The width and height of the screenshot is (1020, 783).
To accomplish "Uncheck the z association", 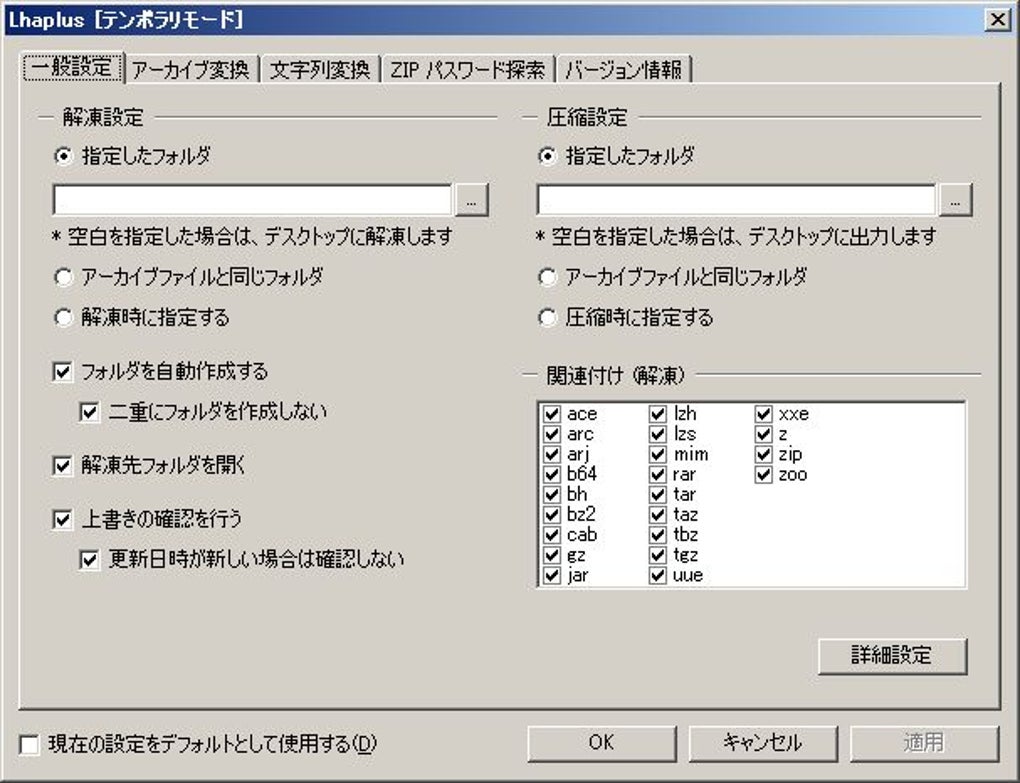I will click(x=764, y=434).
